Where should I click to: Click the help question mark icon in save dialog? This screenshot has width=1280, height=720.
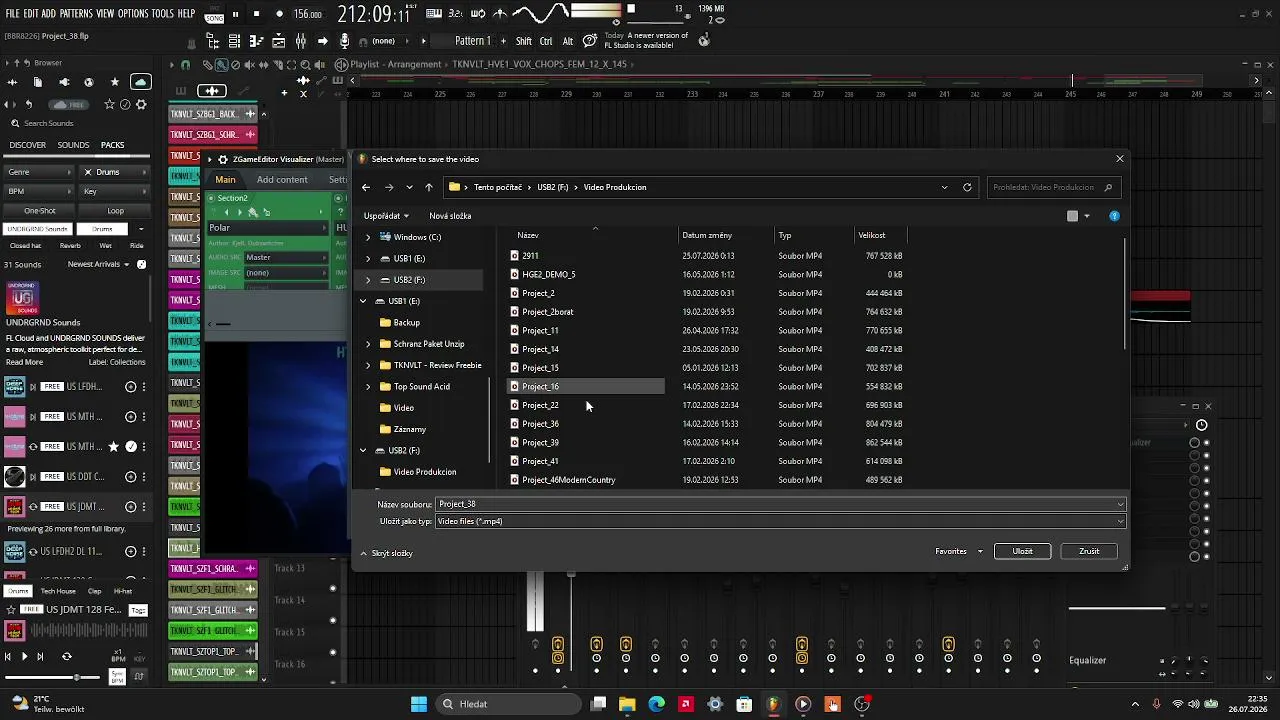point(1114,216)
